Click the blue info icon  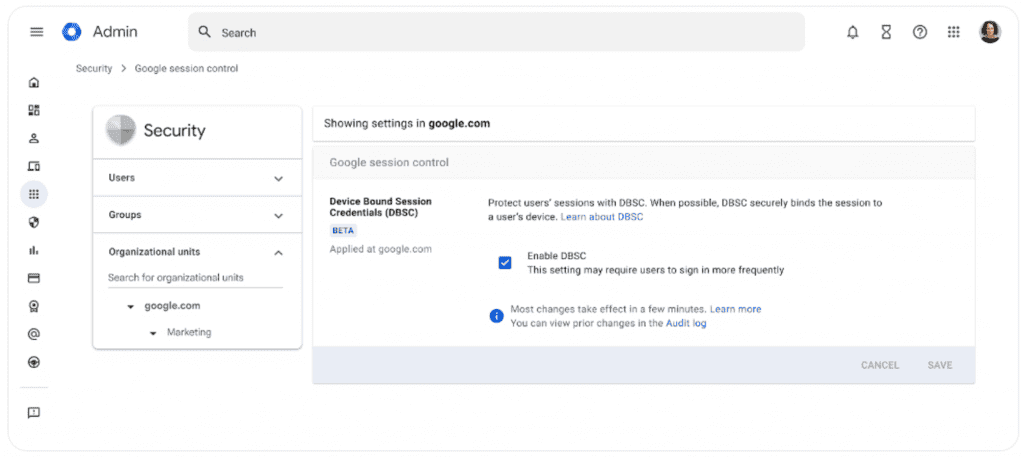coord(496,316)
